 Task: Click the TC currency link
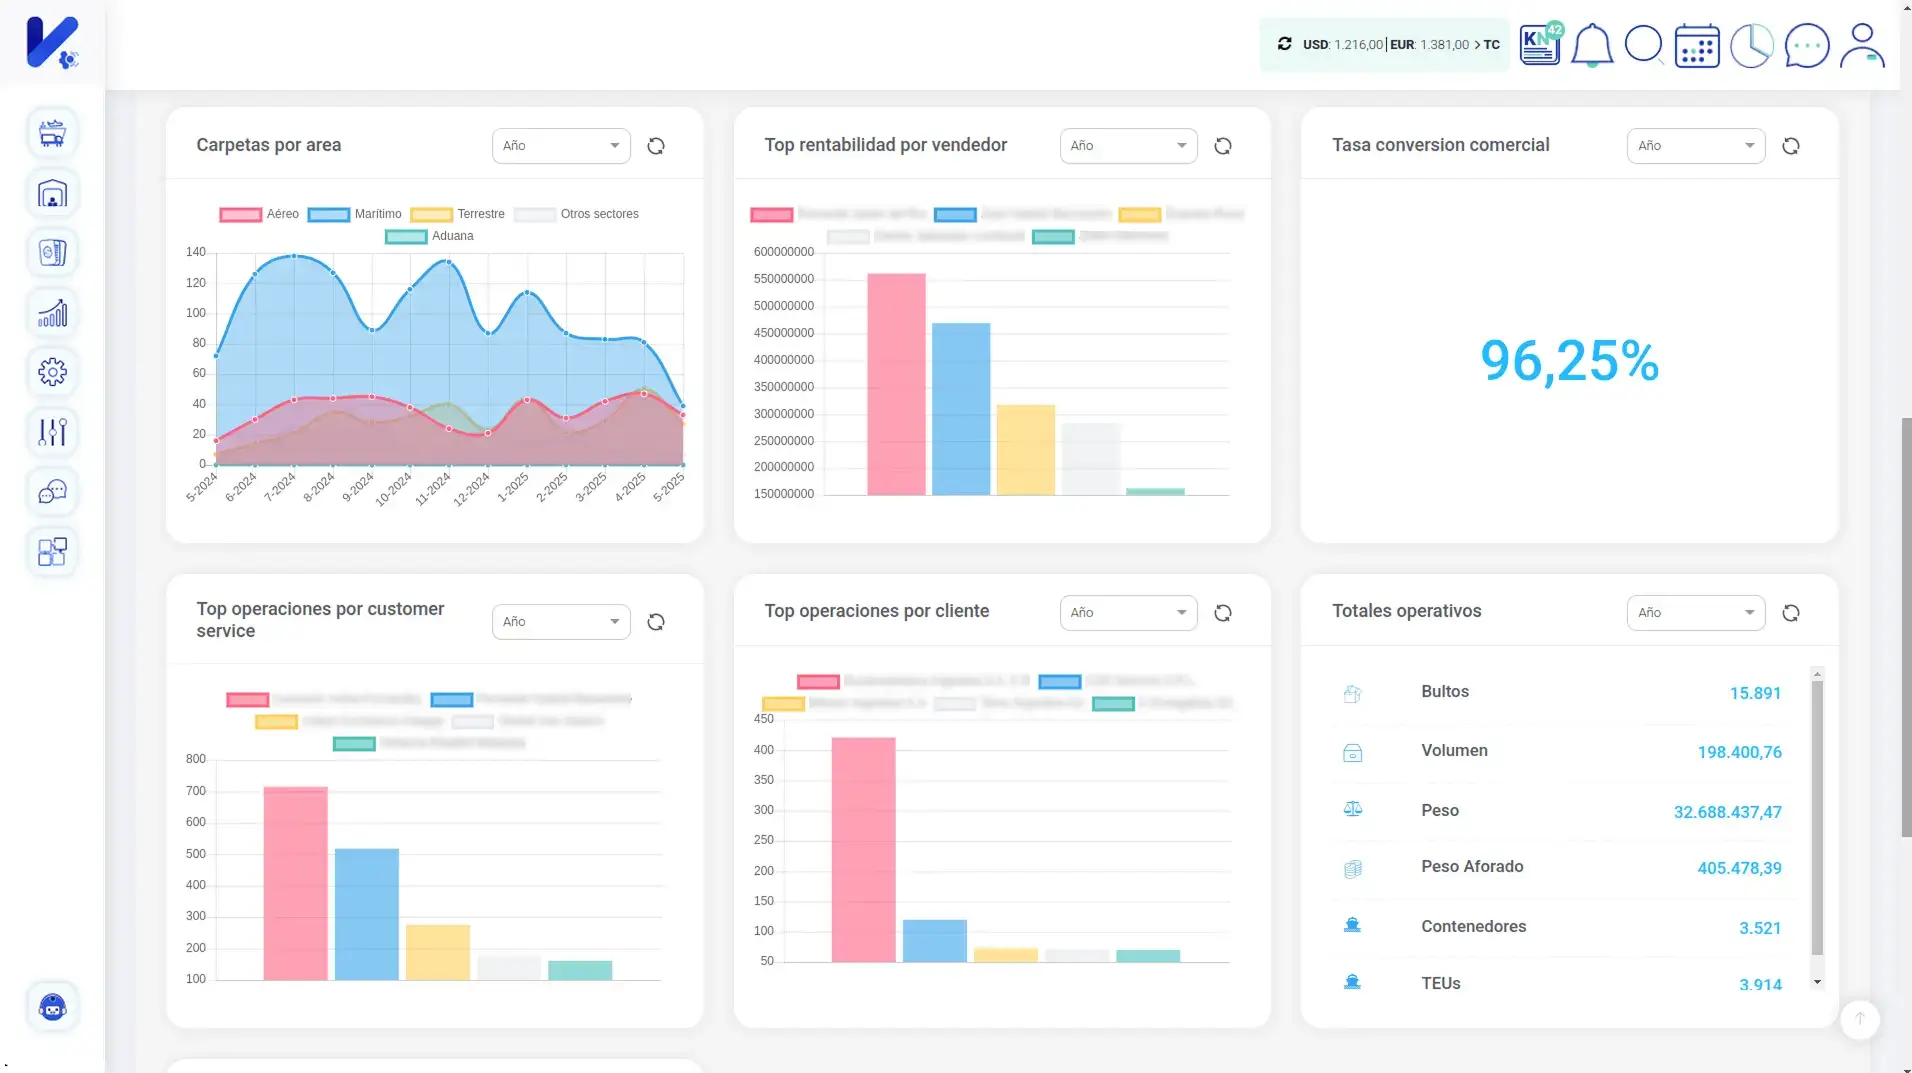1491,44
